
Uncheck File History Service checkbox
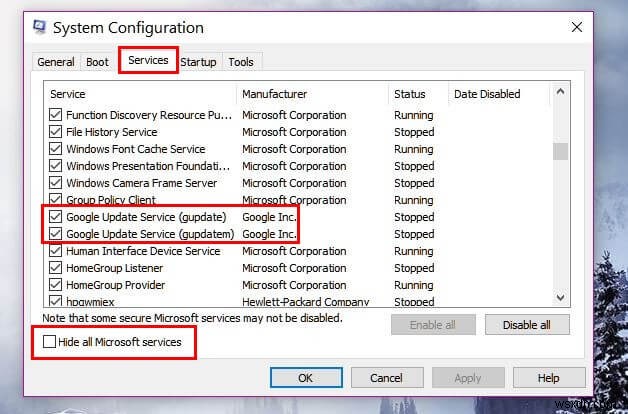pos(55,132)
